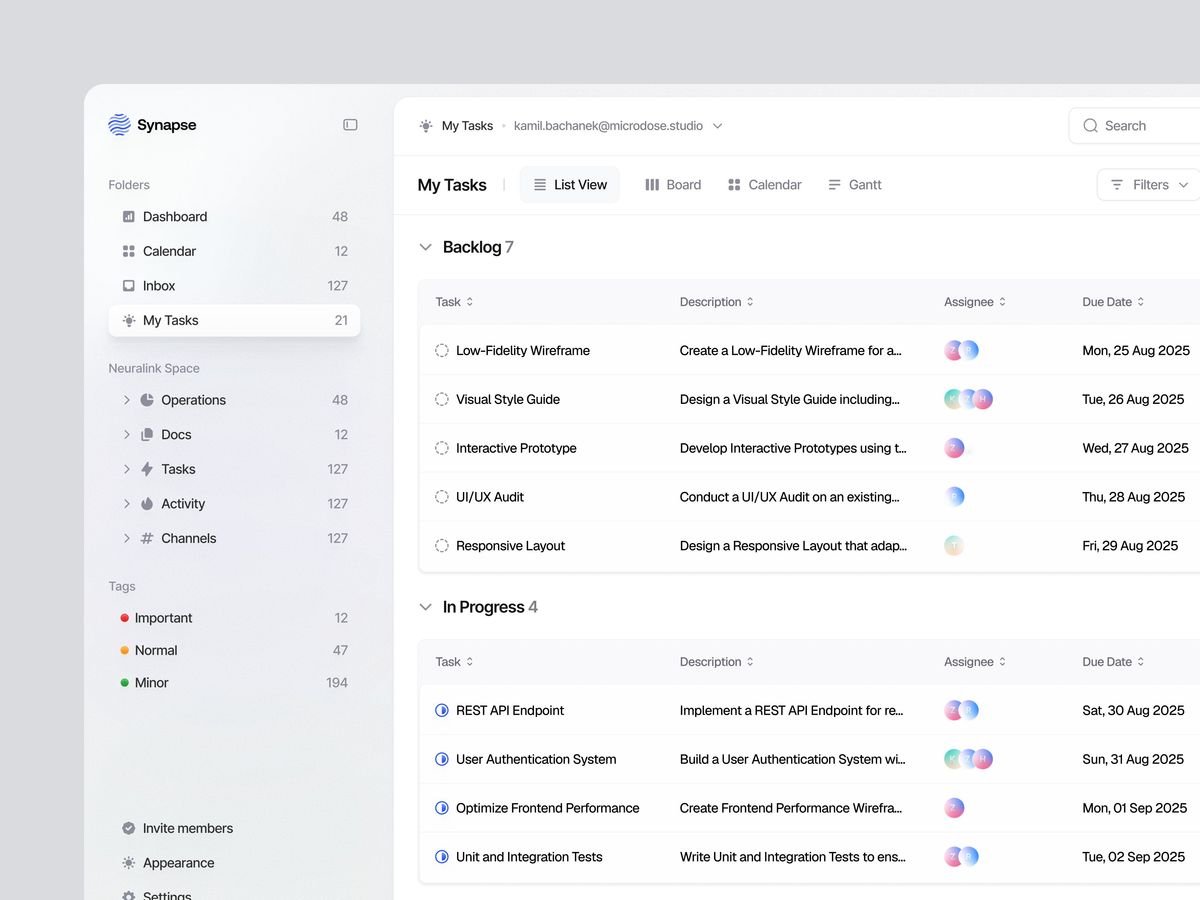Click assignee avatars for User Authentication System

coord(968,759)
